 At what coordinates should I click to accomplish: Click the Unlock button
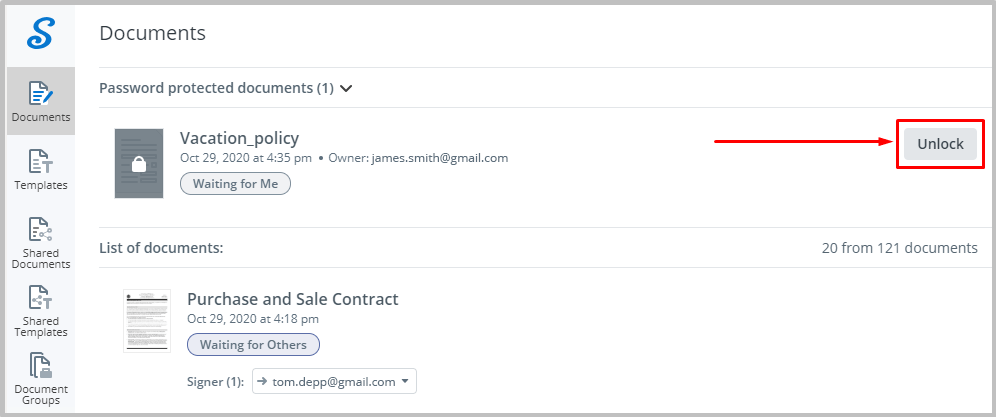[940, 144]
